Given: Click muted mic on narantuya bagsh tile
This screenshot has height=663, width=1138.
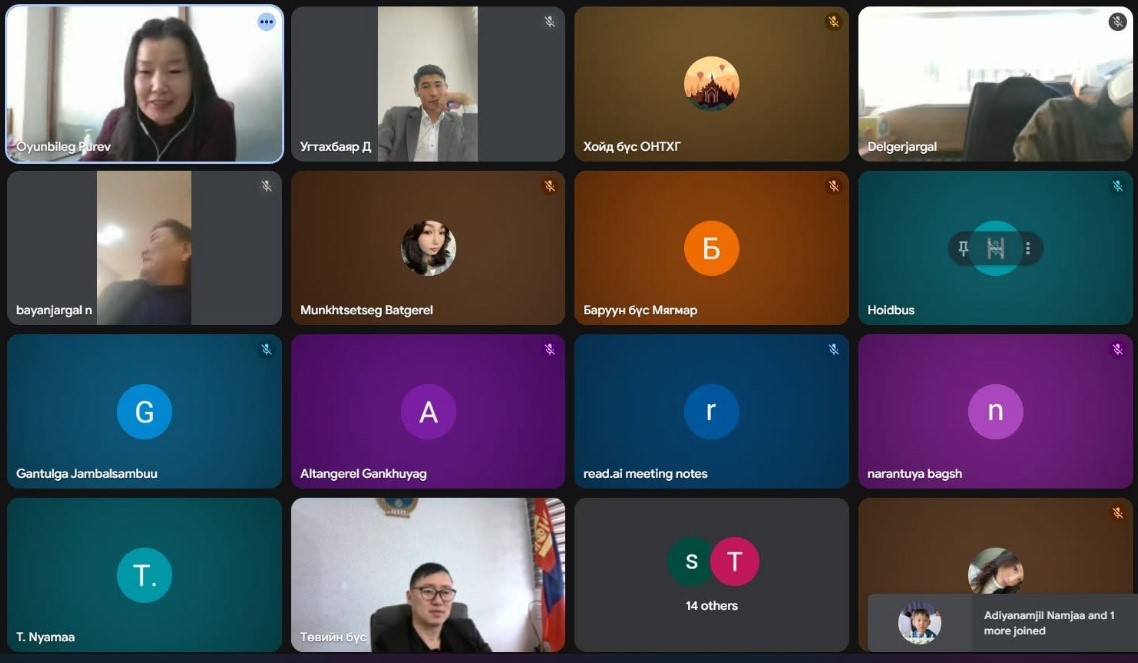Looking at the screenshot, I should coord(1118,349).
